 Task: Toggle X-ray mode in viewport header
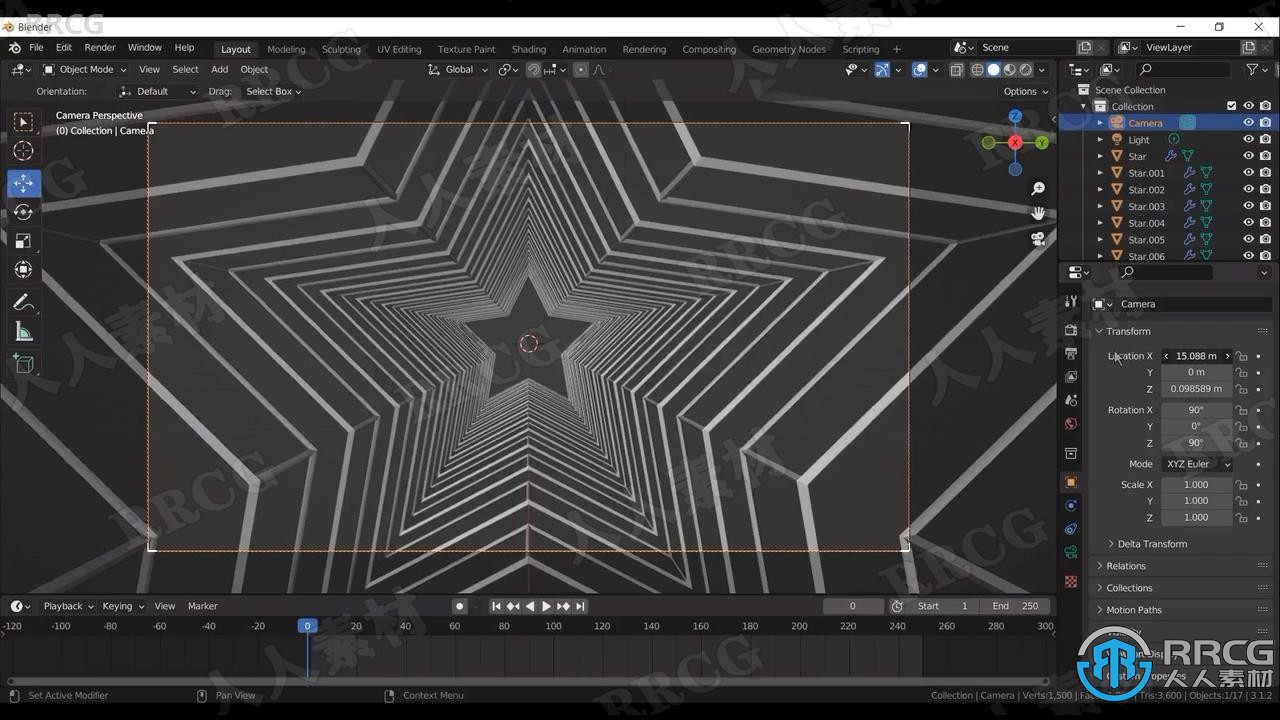[x=956, y=70]
